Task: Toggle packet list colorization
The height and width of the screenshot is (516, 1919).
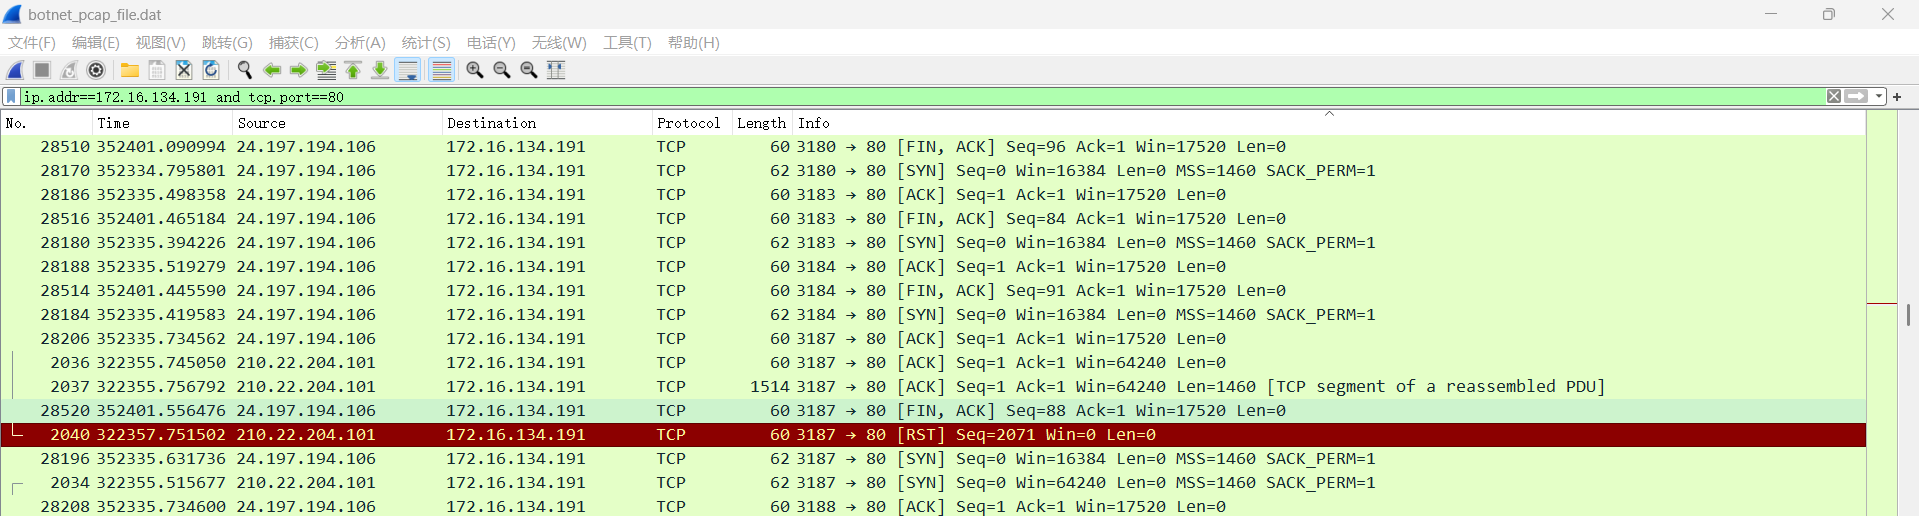Action: pyautogui.click(x=441, y=70)
